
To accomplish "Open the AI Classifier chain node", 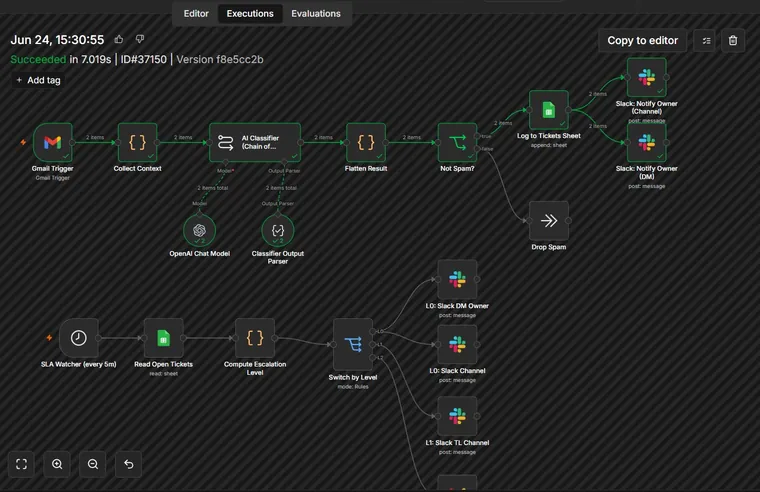I will pyautogui.click(x=255, y=143).
